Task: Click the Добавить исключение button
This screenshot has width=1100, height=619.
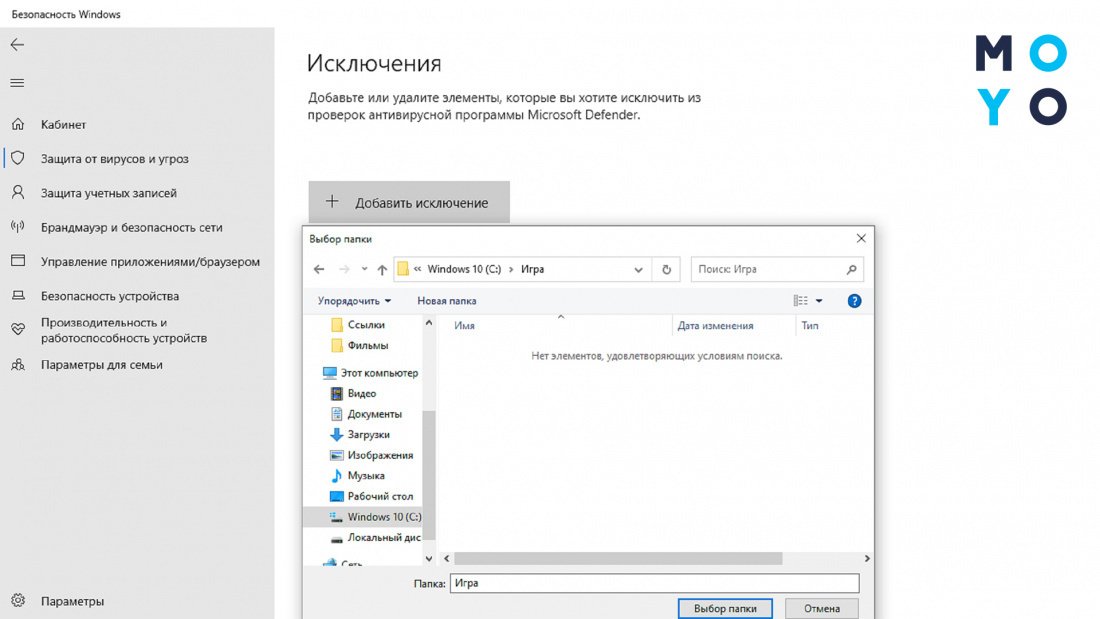Action: point(409,202)
